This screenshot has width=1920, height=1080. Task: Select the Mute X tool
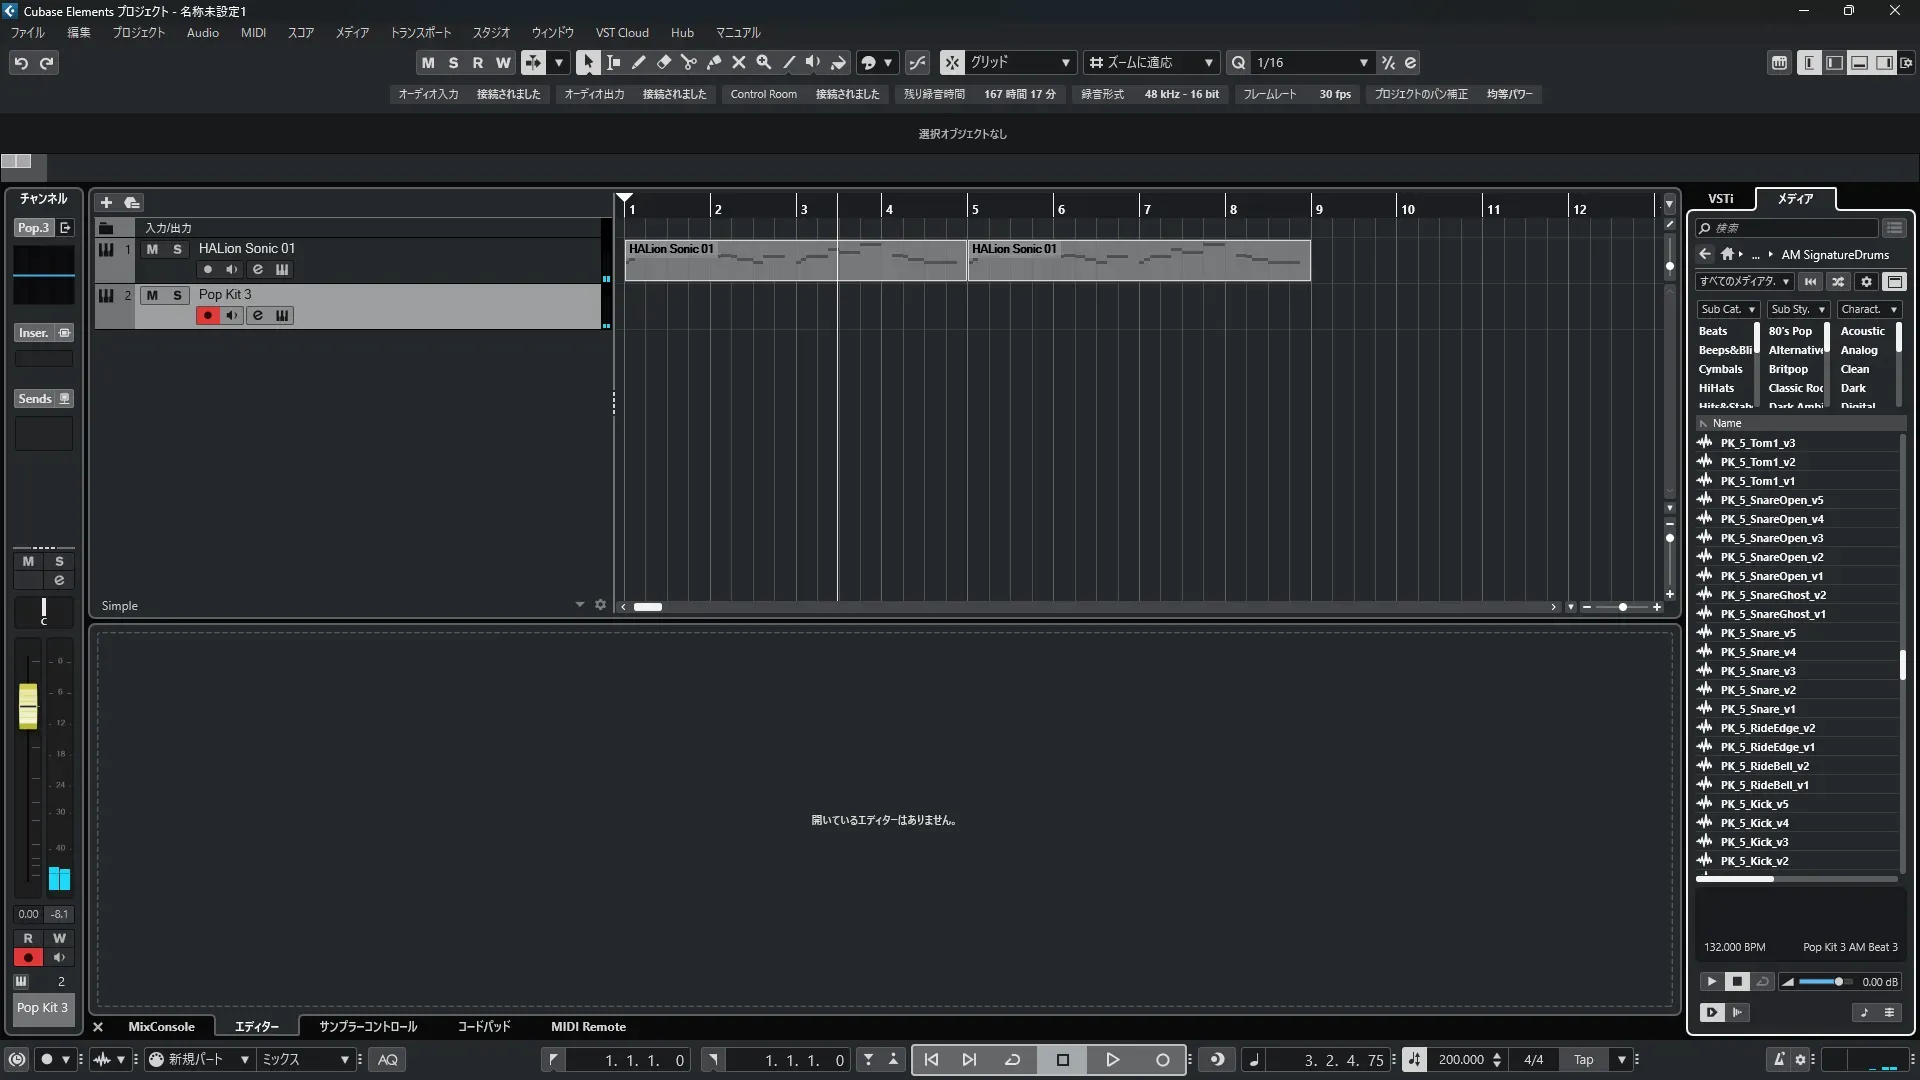(739, 62)
